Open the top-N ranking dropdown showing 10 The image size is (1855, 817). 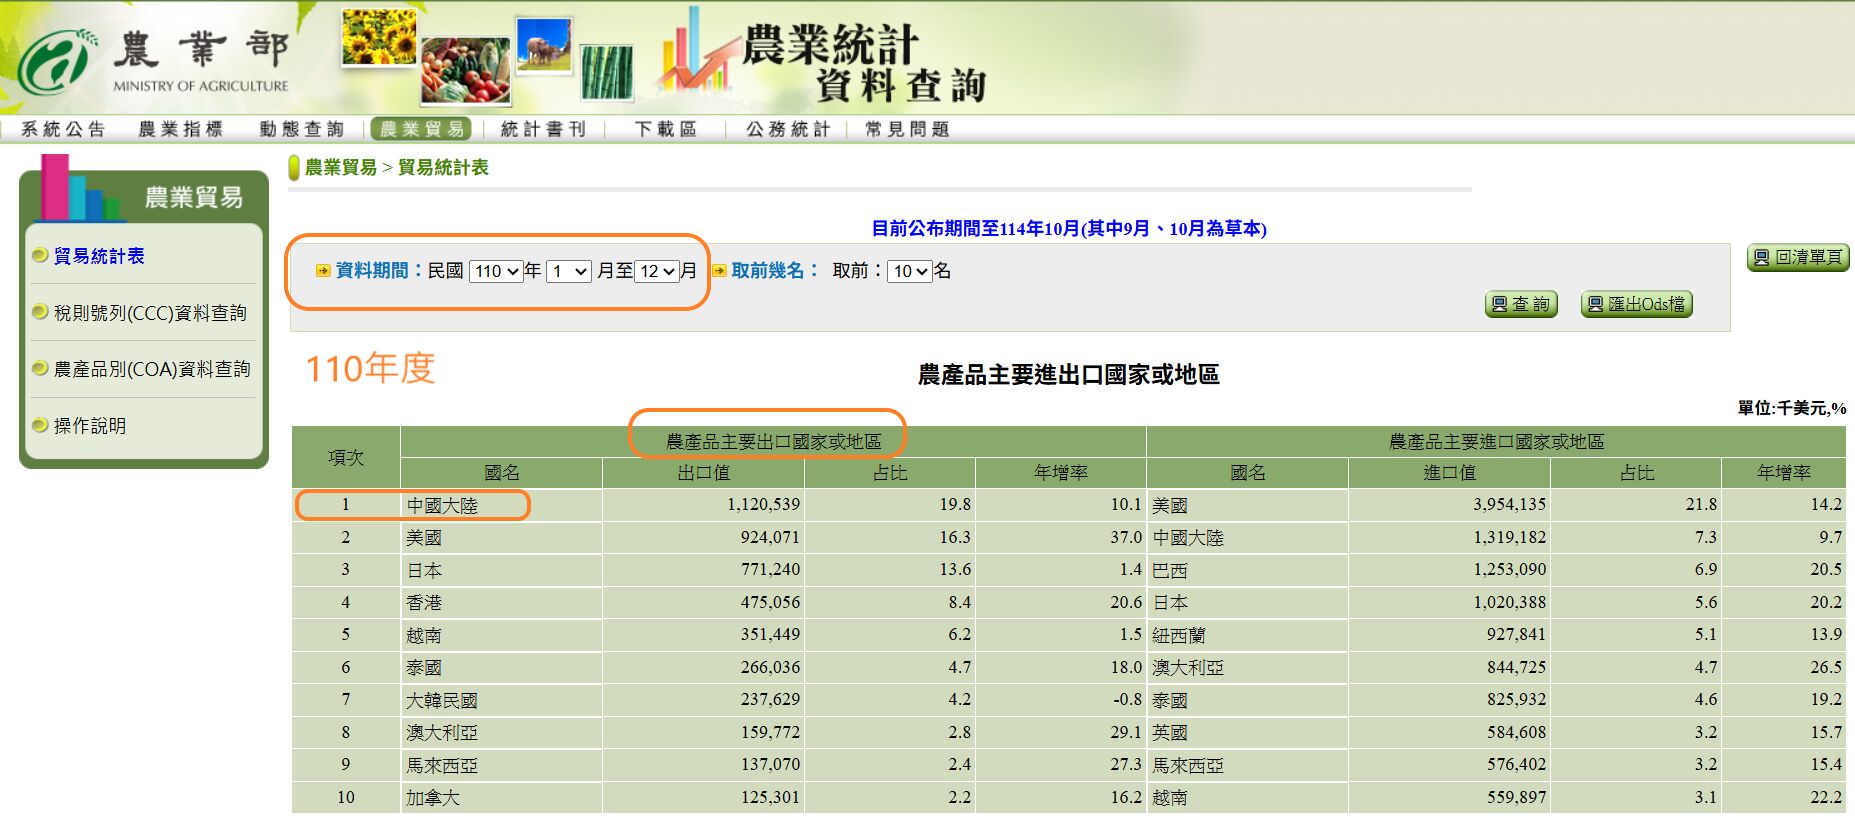click(x=909, y=271)
